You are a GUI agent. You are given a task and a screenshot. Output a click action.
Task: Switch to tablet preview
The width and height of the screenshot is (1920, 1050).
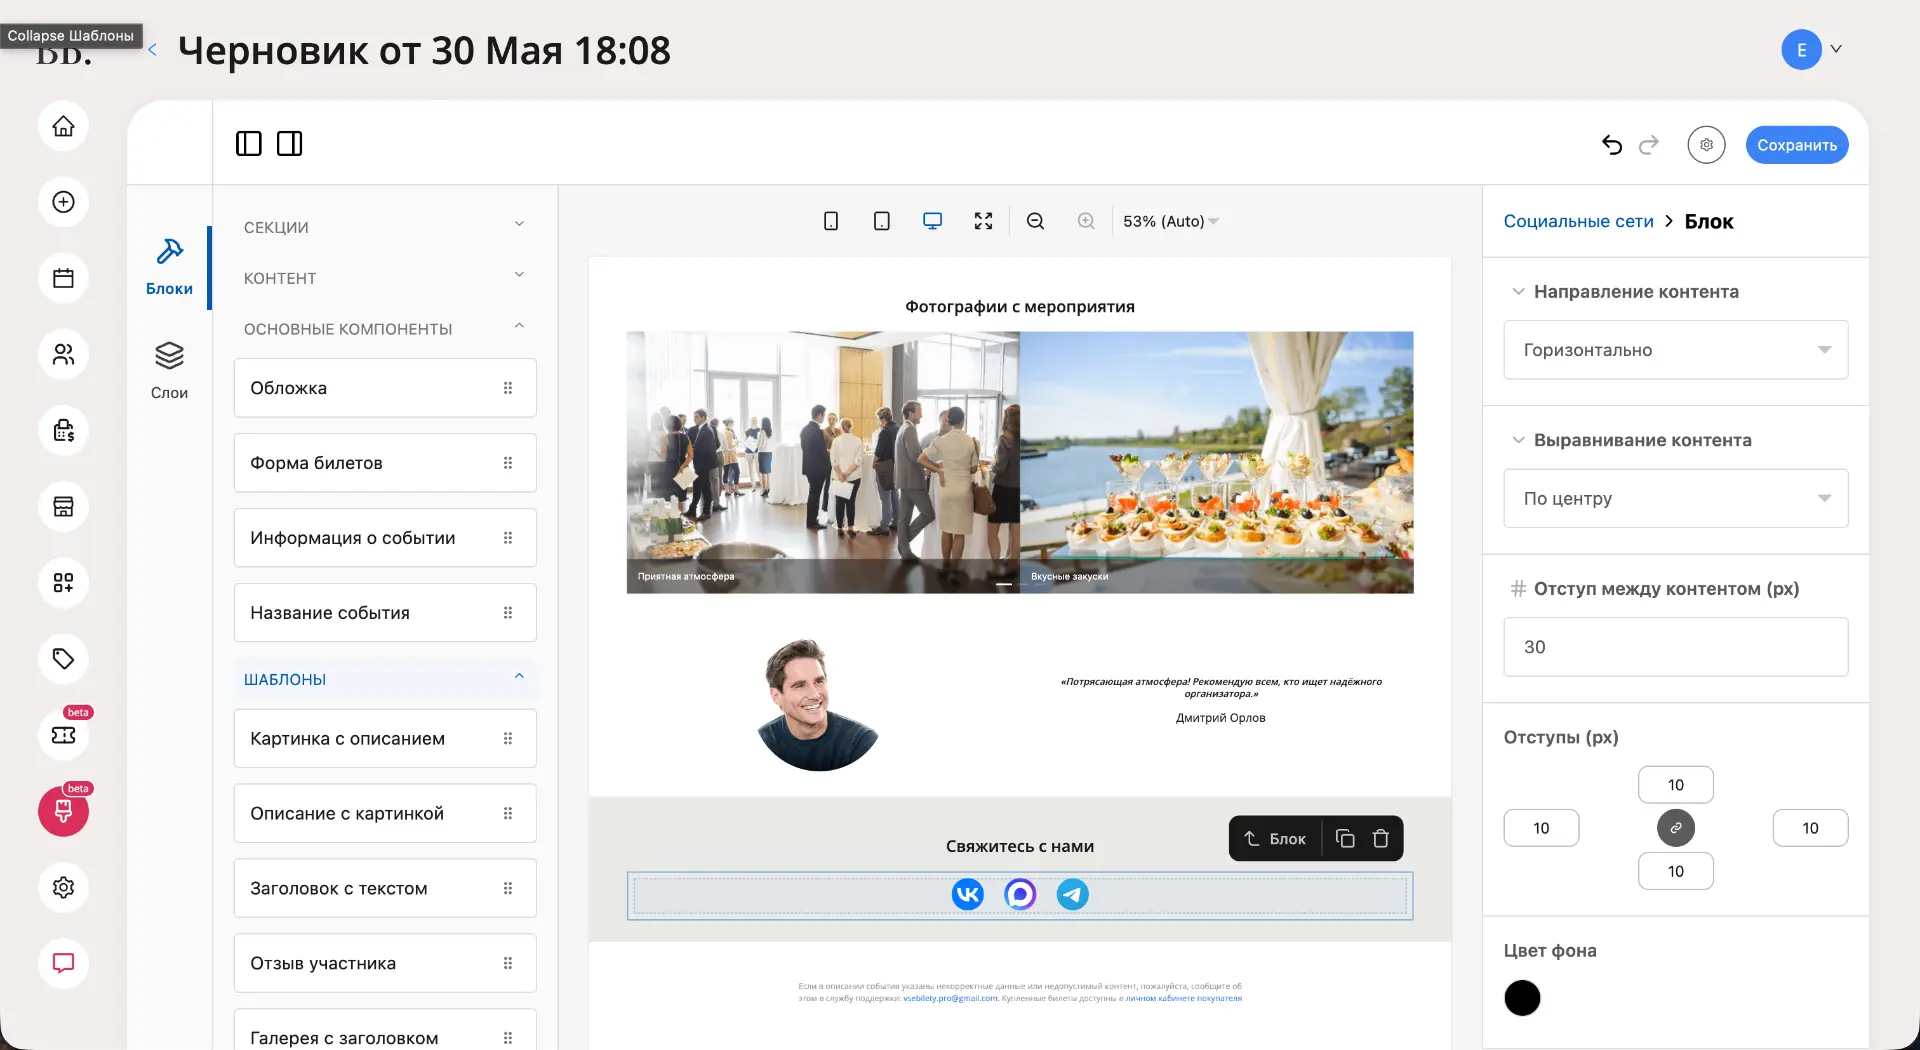pos(882,221)
